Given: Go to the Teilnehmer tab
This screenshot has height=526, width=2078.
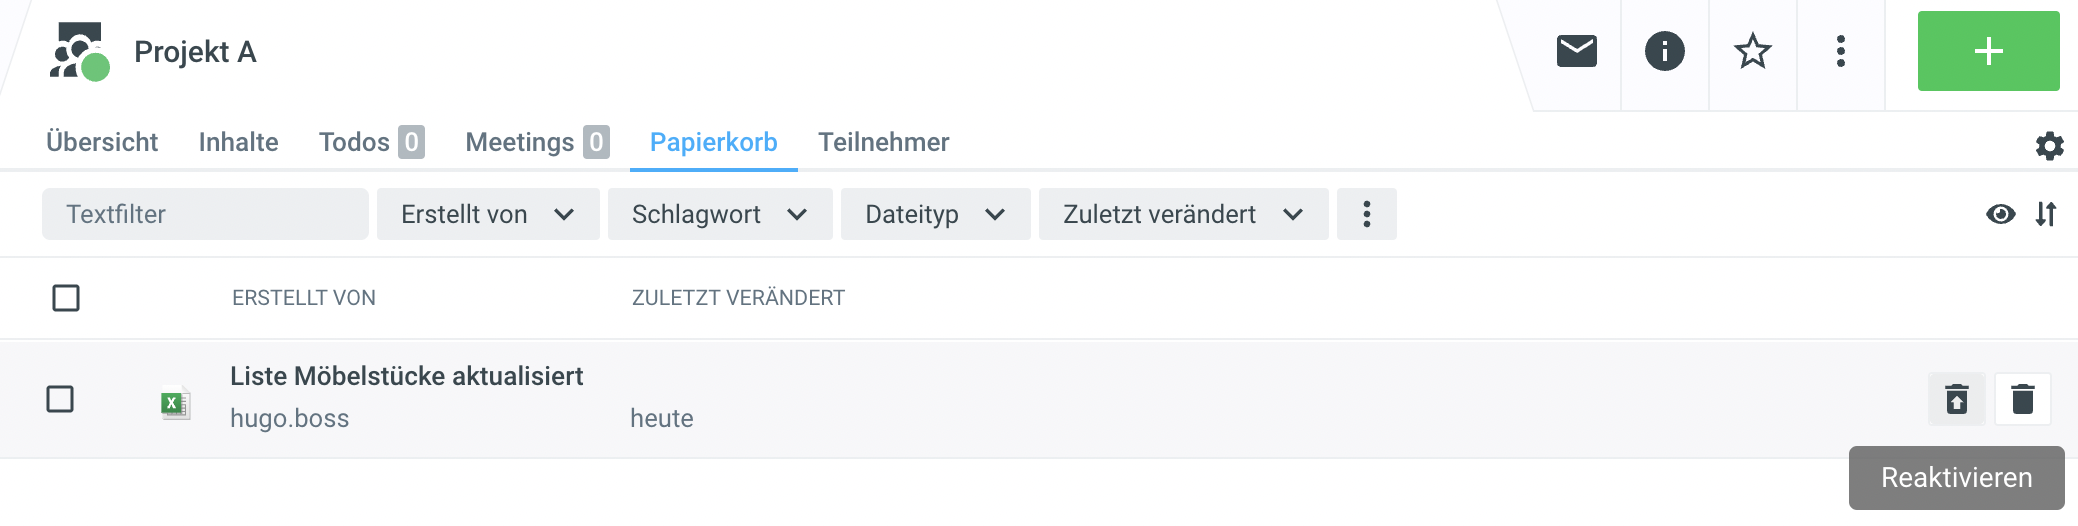Looking at the screenshot, I should [x=883, y=142].
